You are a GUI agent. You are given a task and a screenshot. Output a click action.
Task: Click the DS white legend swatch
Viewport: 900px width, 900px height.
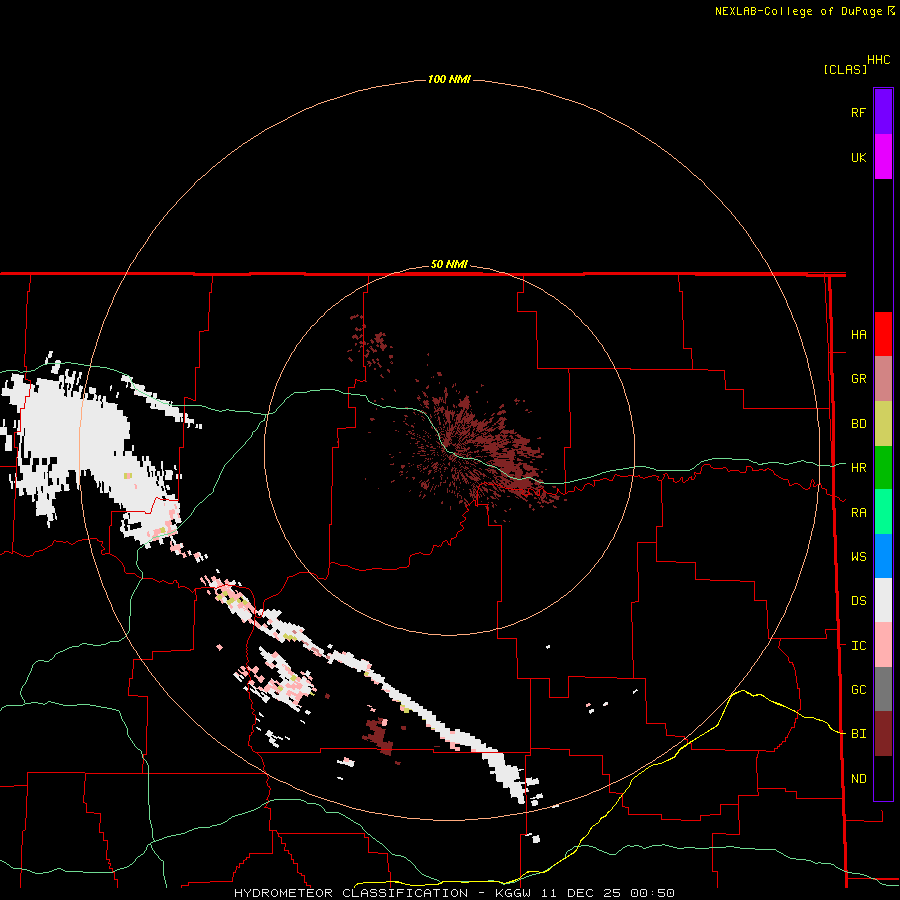click(883, 600)
